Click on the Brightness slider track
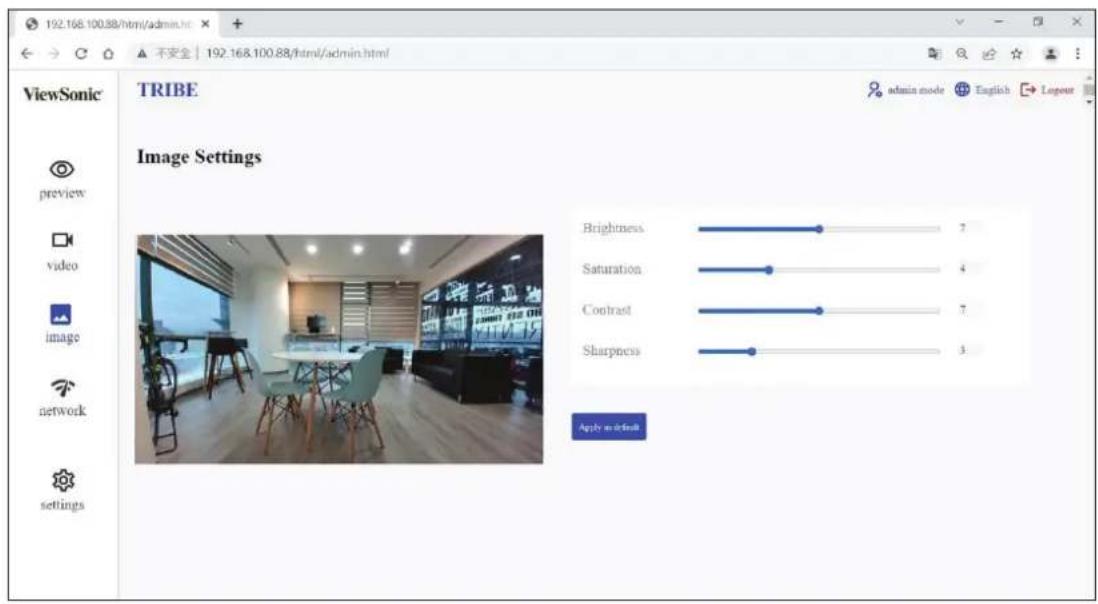The width and height of the screenshot is (1098, 604). [x=819, y=229]
